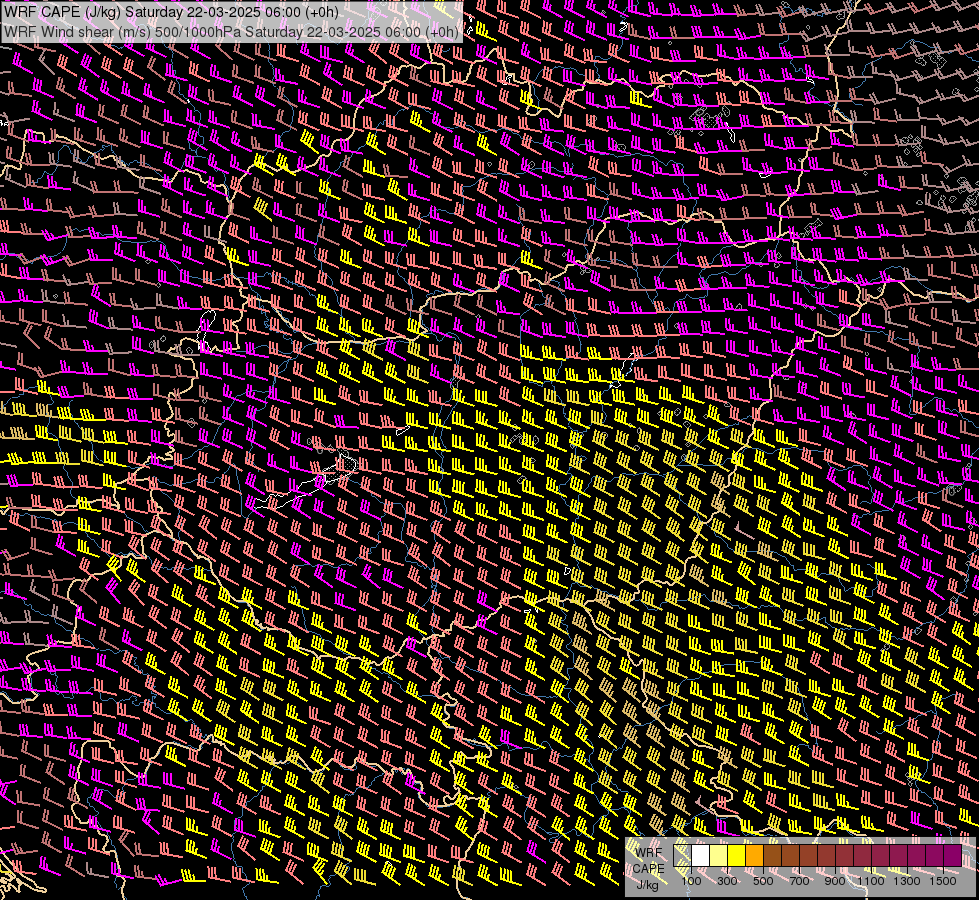This screenshot has width=979, height=900.
Task: Click the WRF CAPE J/kg legend label
Action: tap(648, 869)
